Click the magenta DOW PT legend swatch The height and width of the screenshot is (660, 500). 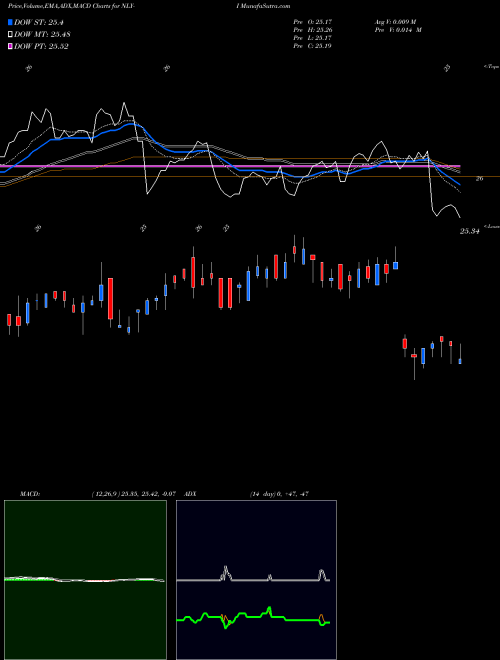[x=10, y=46]
